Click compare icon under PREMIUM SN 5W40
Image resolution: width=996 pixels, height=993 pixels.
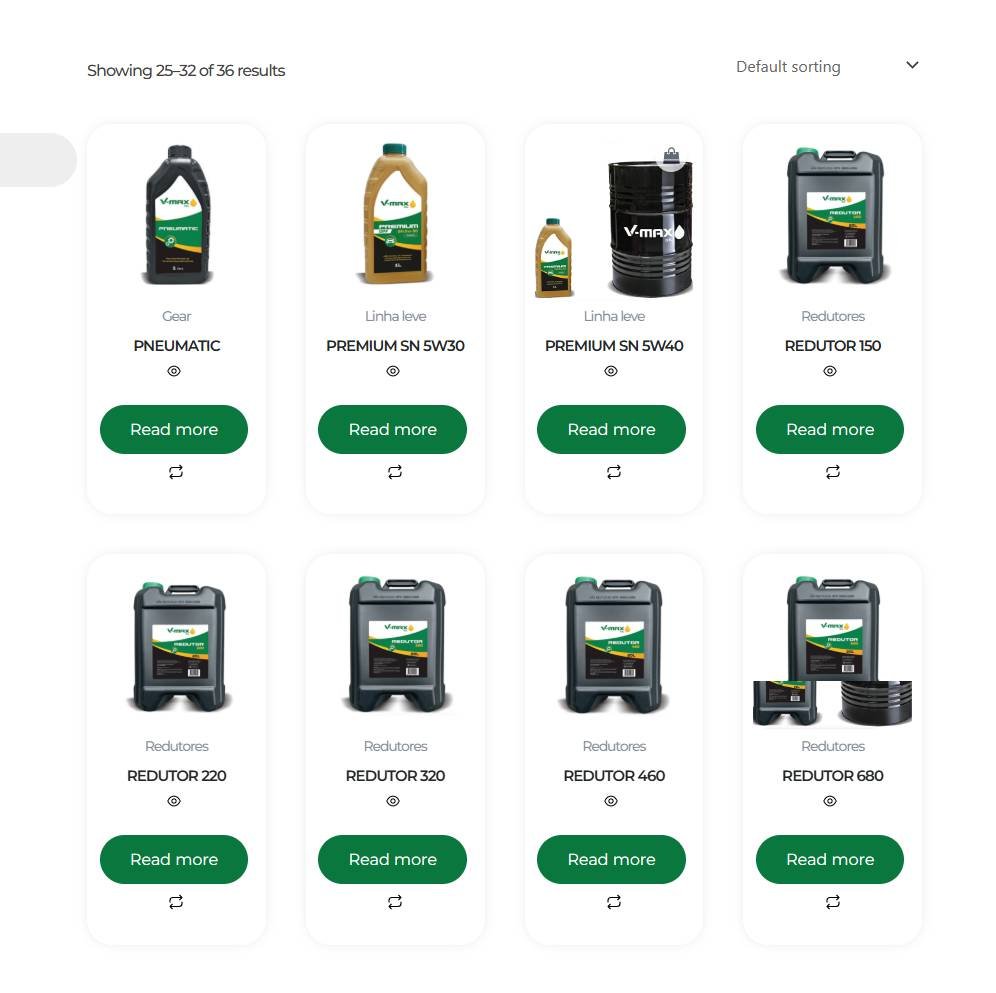(x=614, y=472)
